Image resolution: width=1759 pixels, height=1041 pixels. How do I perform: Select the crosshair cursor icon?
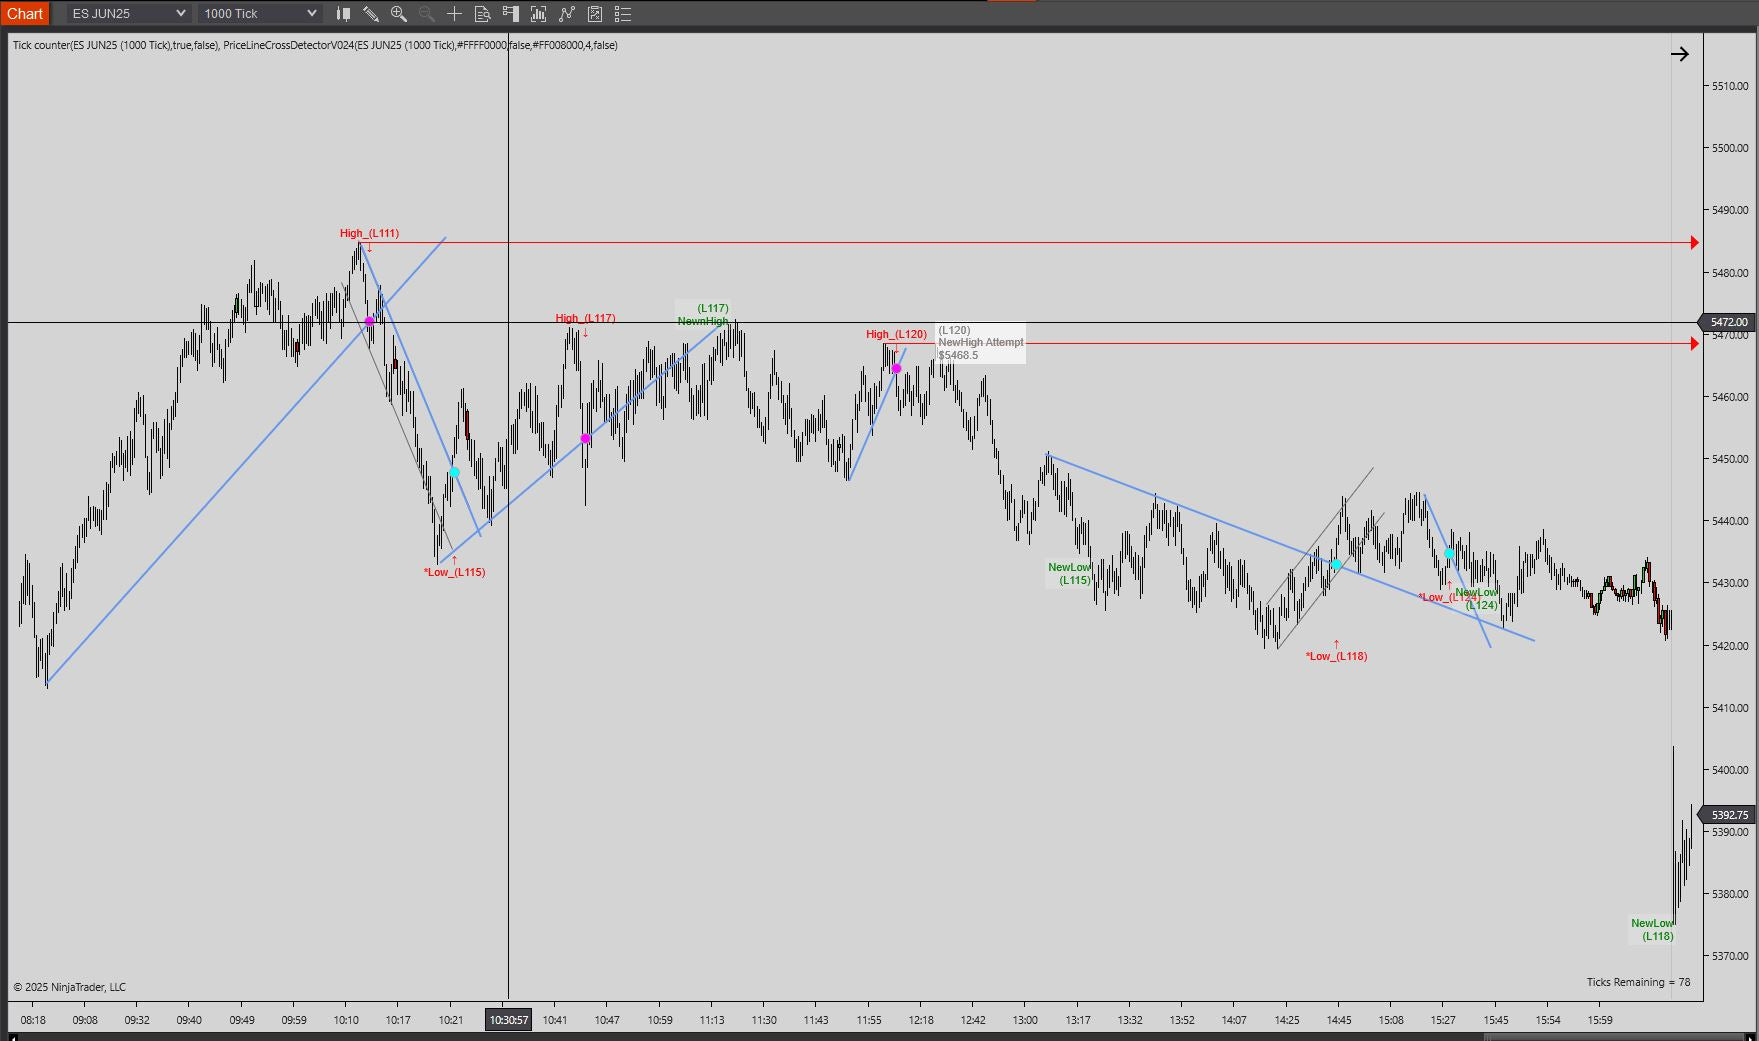point(455,14)
